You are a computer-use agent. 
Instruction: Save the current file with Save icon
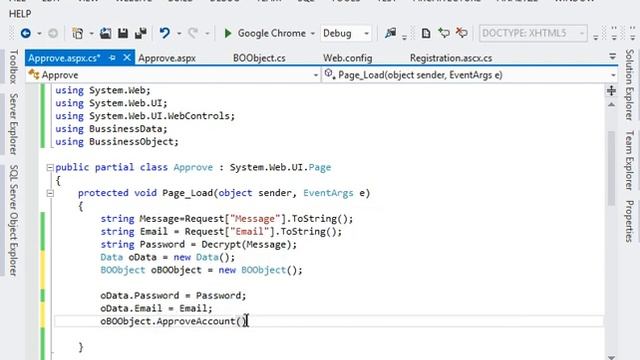click(x=123, y=33)
